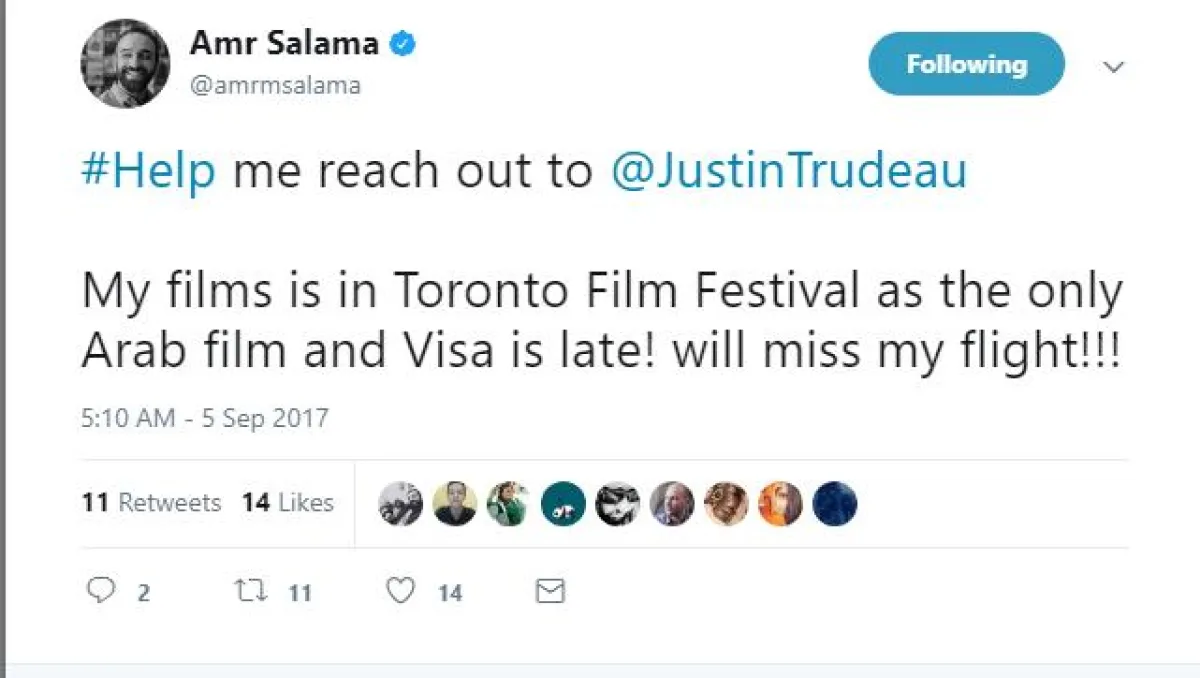The width and height of the screenshot is (1200, 678).
Task: View the list of 11 Retweets
Action: [x=152, y=503]
